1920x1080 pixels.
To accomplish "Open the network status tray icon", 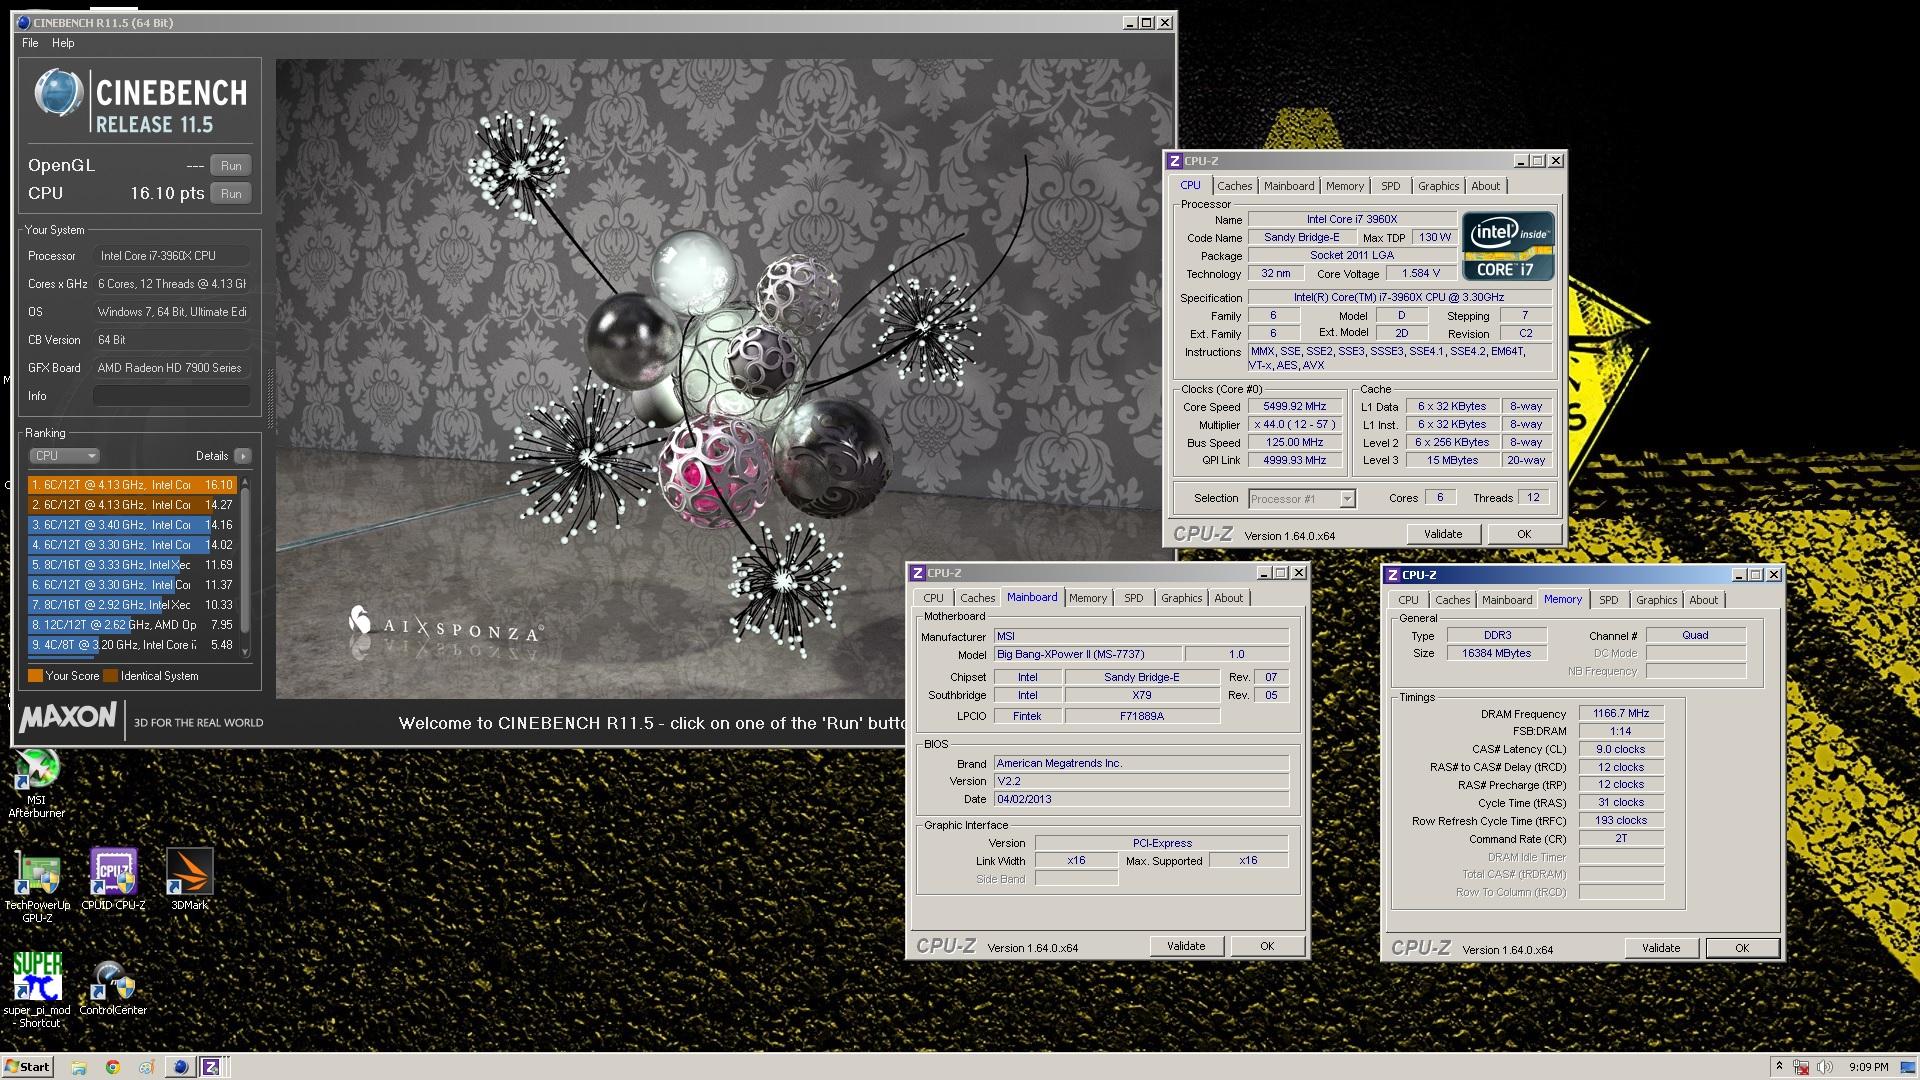I will pyautogui.click(x=1800, y=1067).
